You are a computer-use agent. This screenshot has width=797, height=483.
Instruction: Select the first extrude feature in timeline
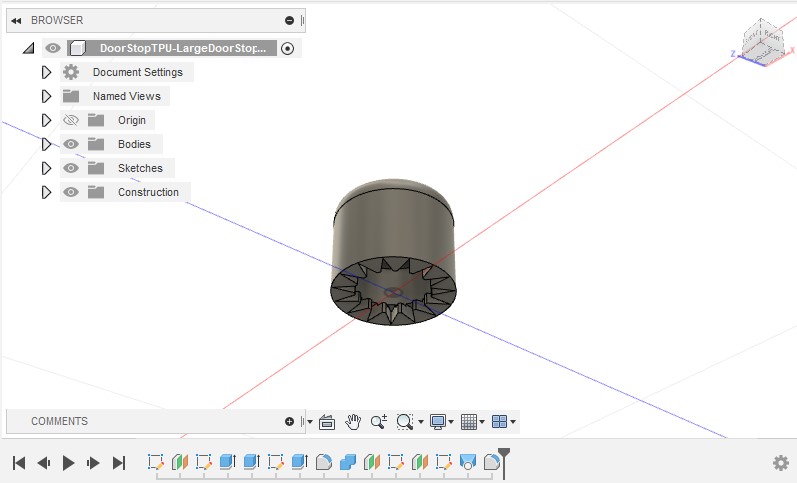[227, 462]
